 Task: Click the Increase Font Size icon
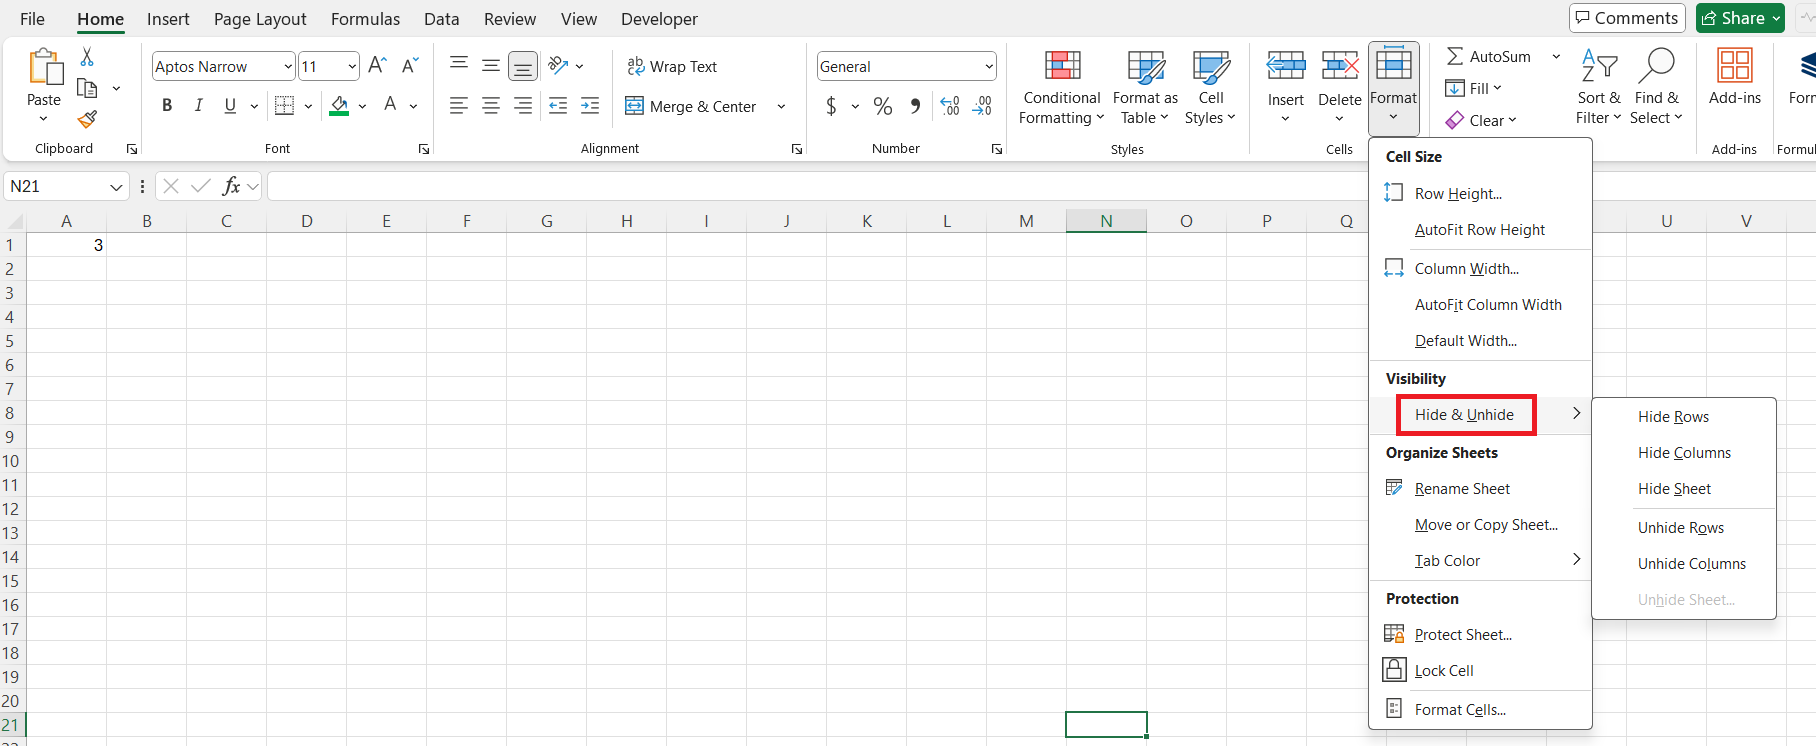(x=377, y=66)
